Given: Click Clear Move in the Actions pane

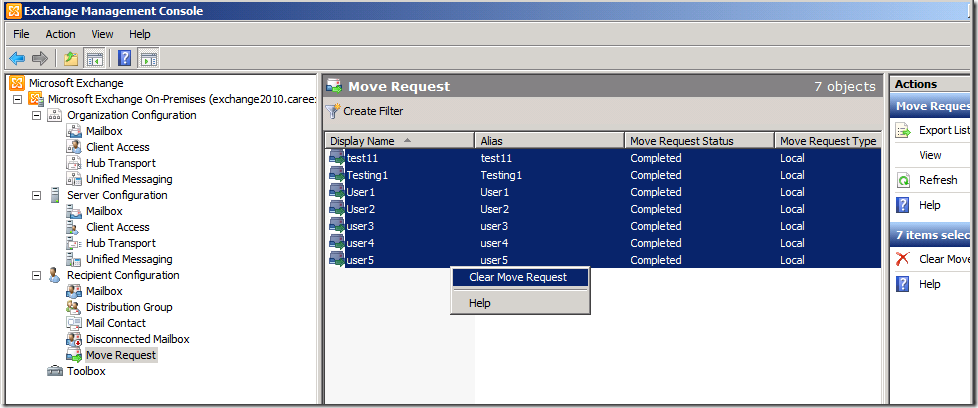Looking at the screenshot, I should pyautogui.click(x=944, y=259).
